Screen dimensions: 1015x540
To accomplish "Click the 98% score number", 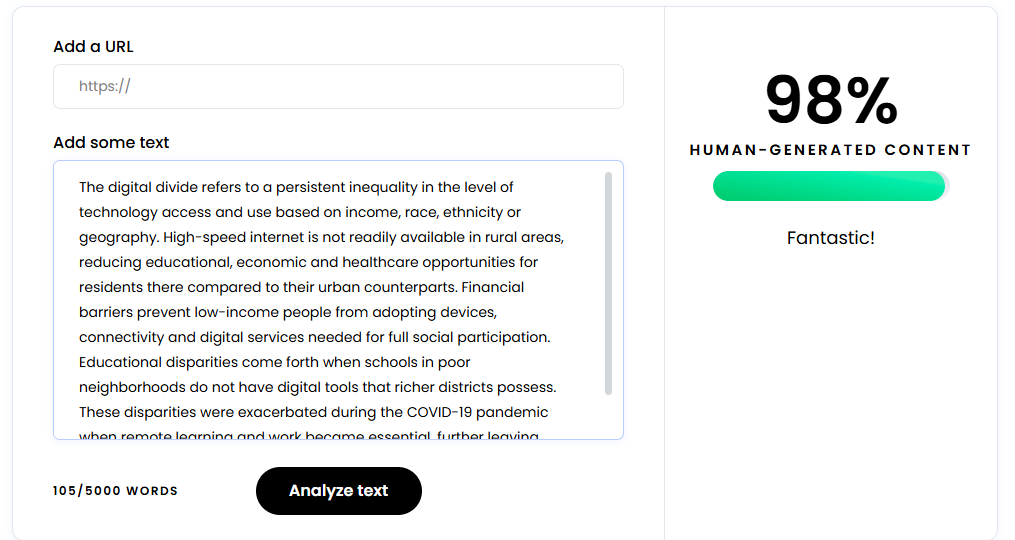I will coord(831,100).
